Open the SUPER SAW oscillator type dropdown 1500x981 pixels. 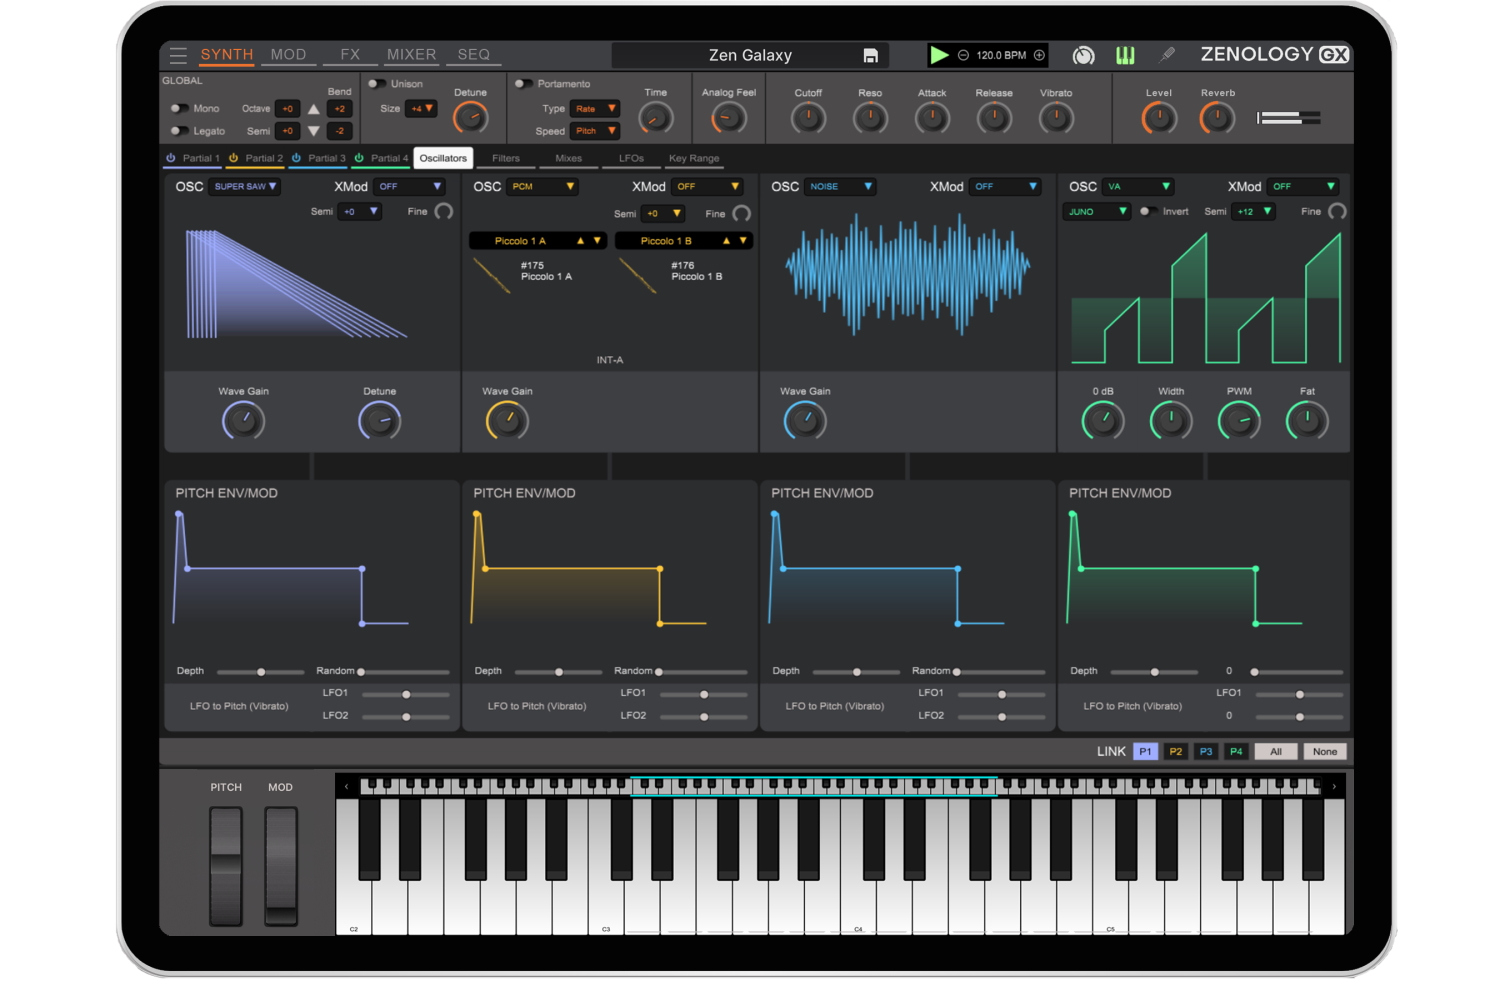pos(245,187)
